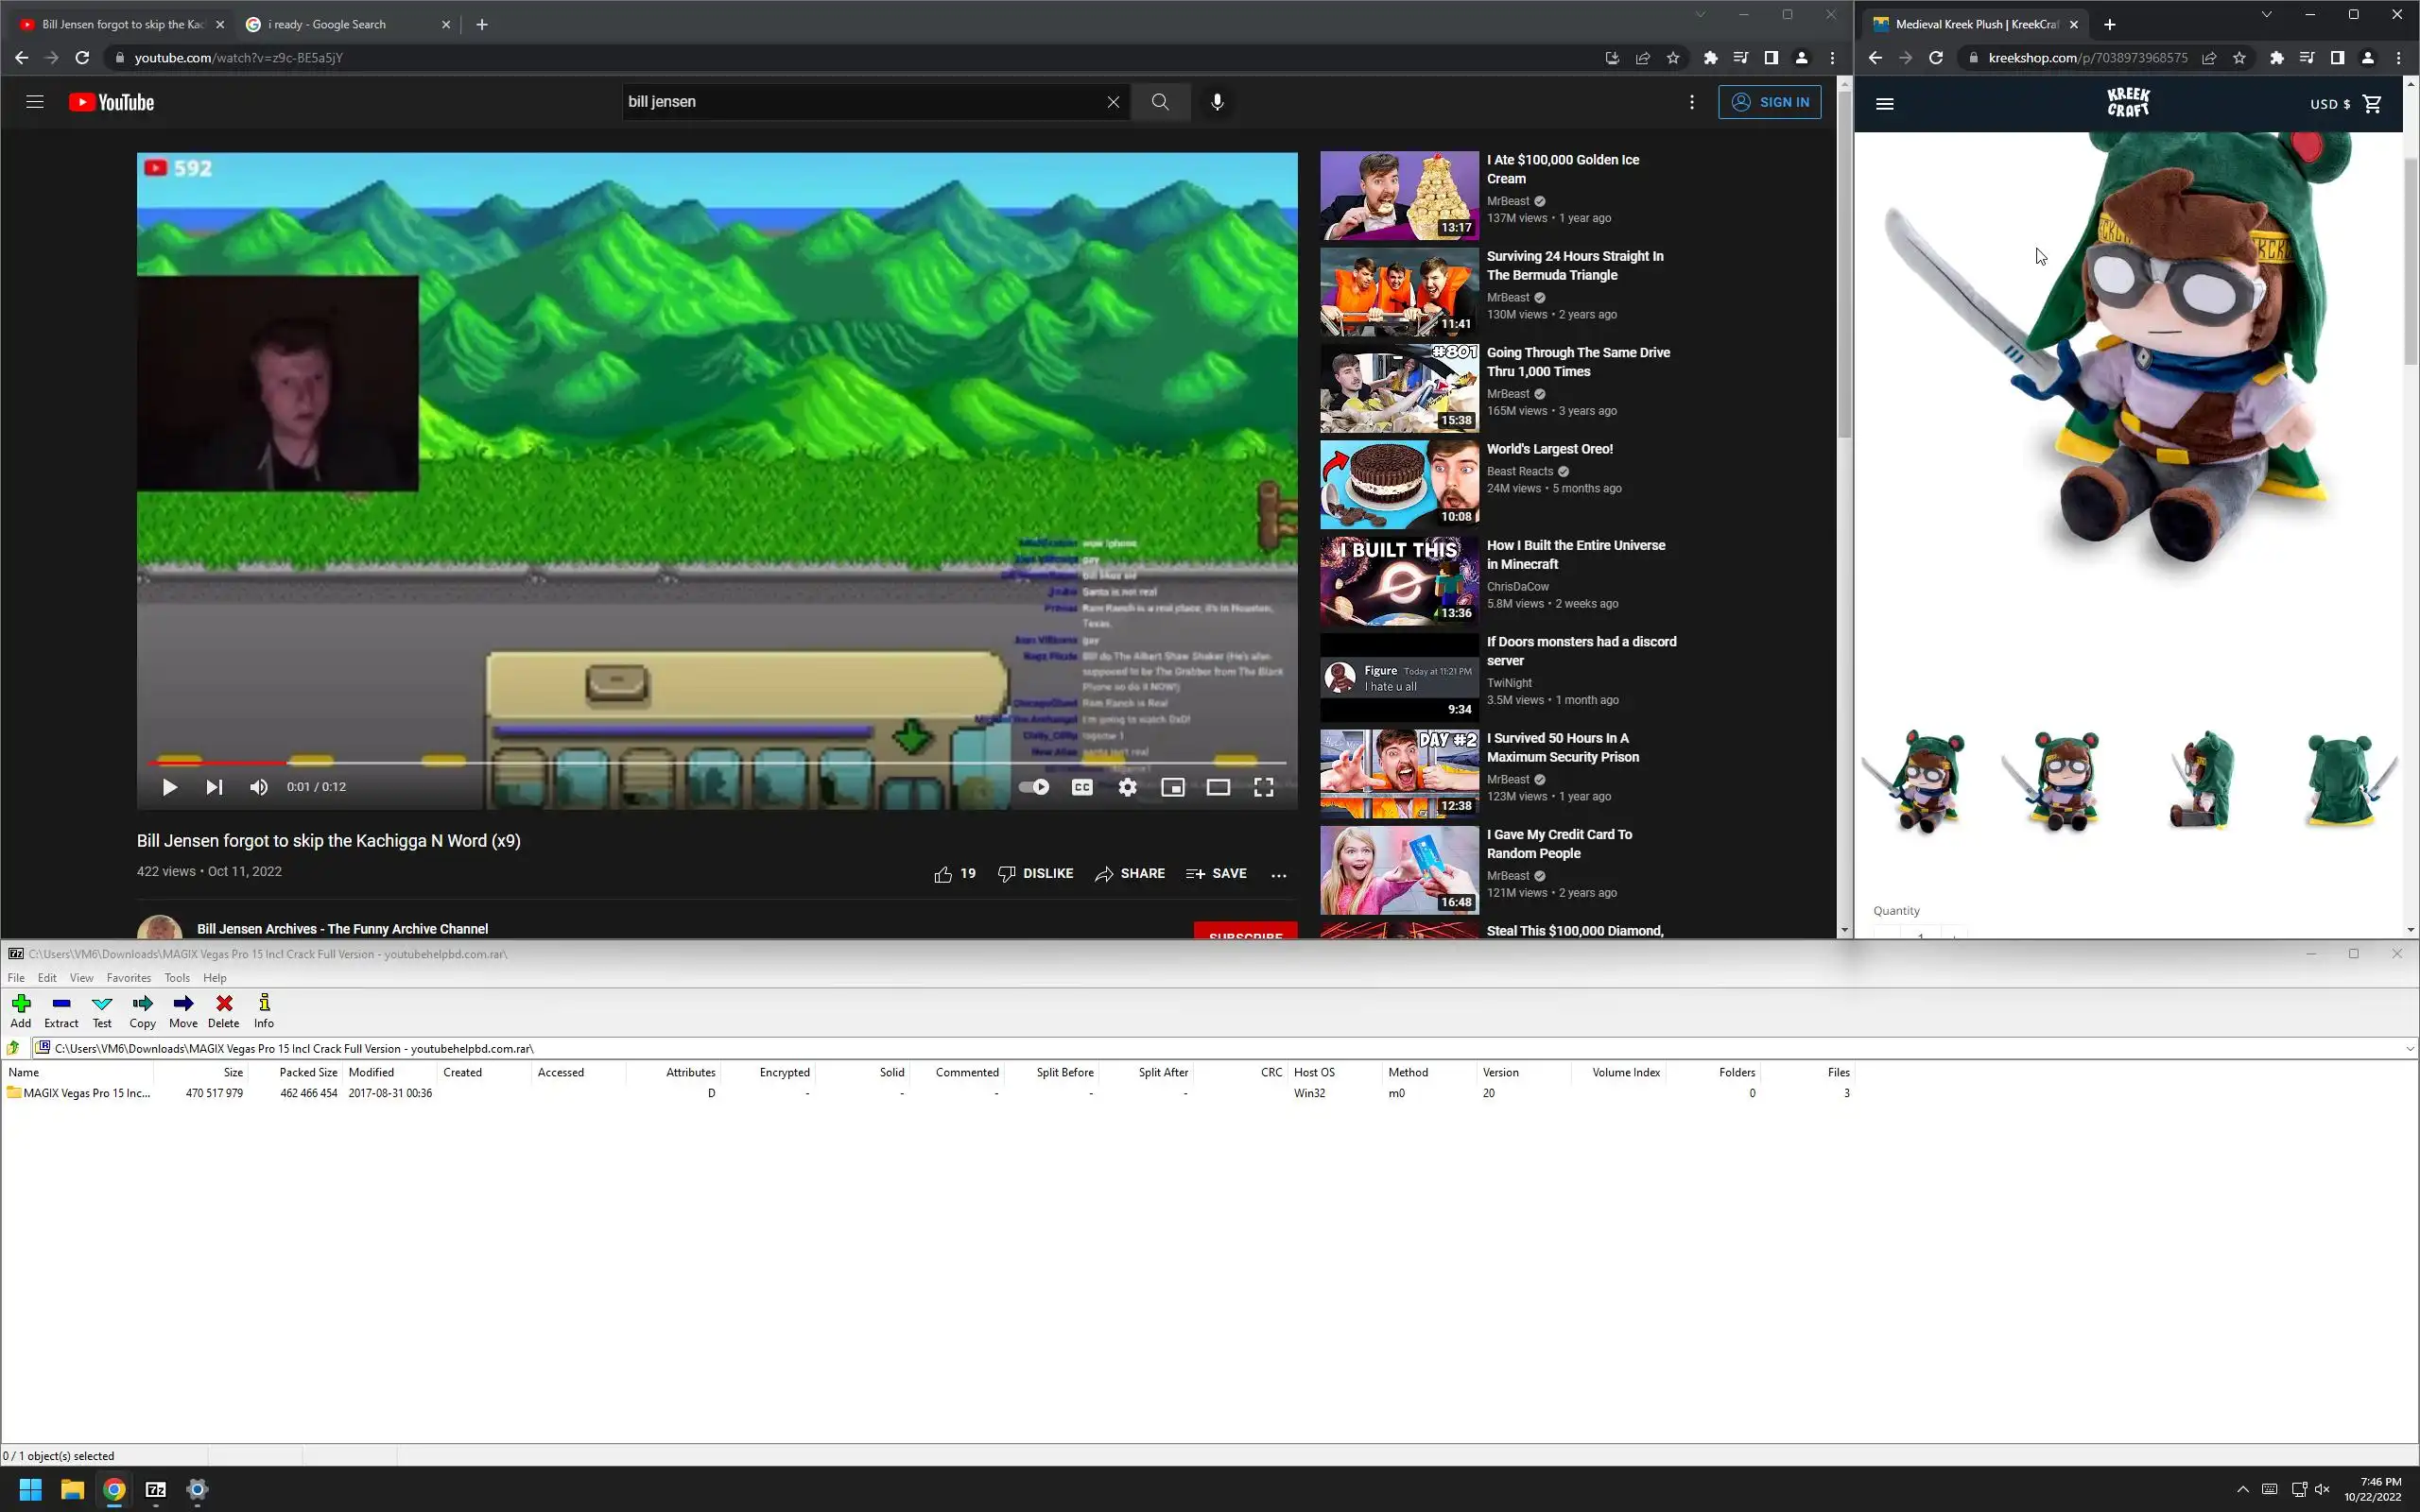2420x1512 pixels.
Task: Open the YouTube player settings gear
Action: pos(1127,787)
